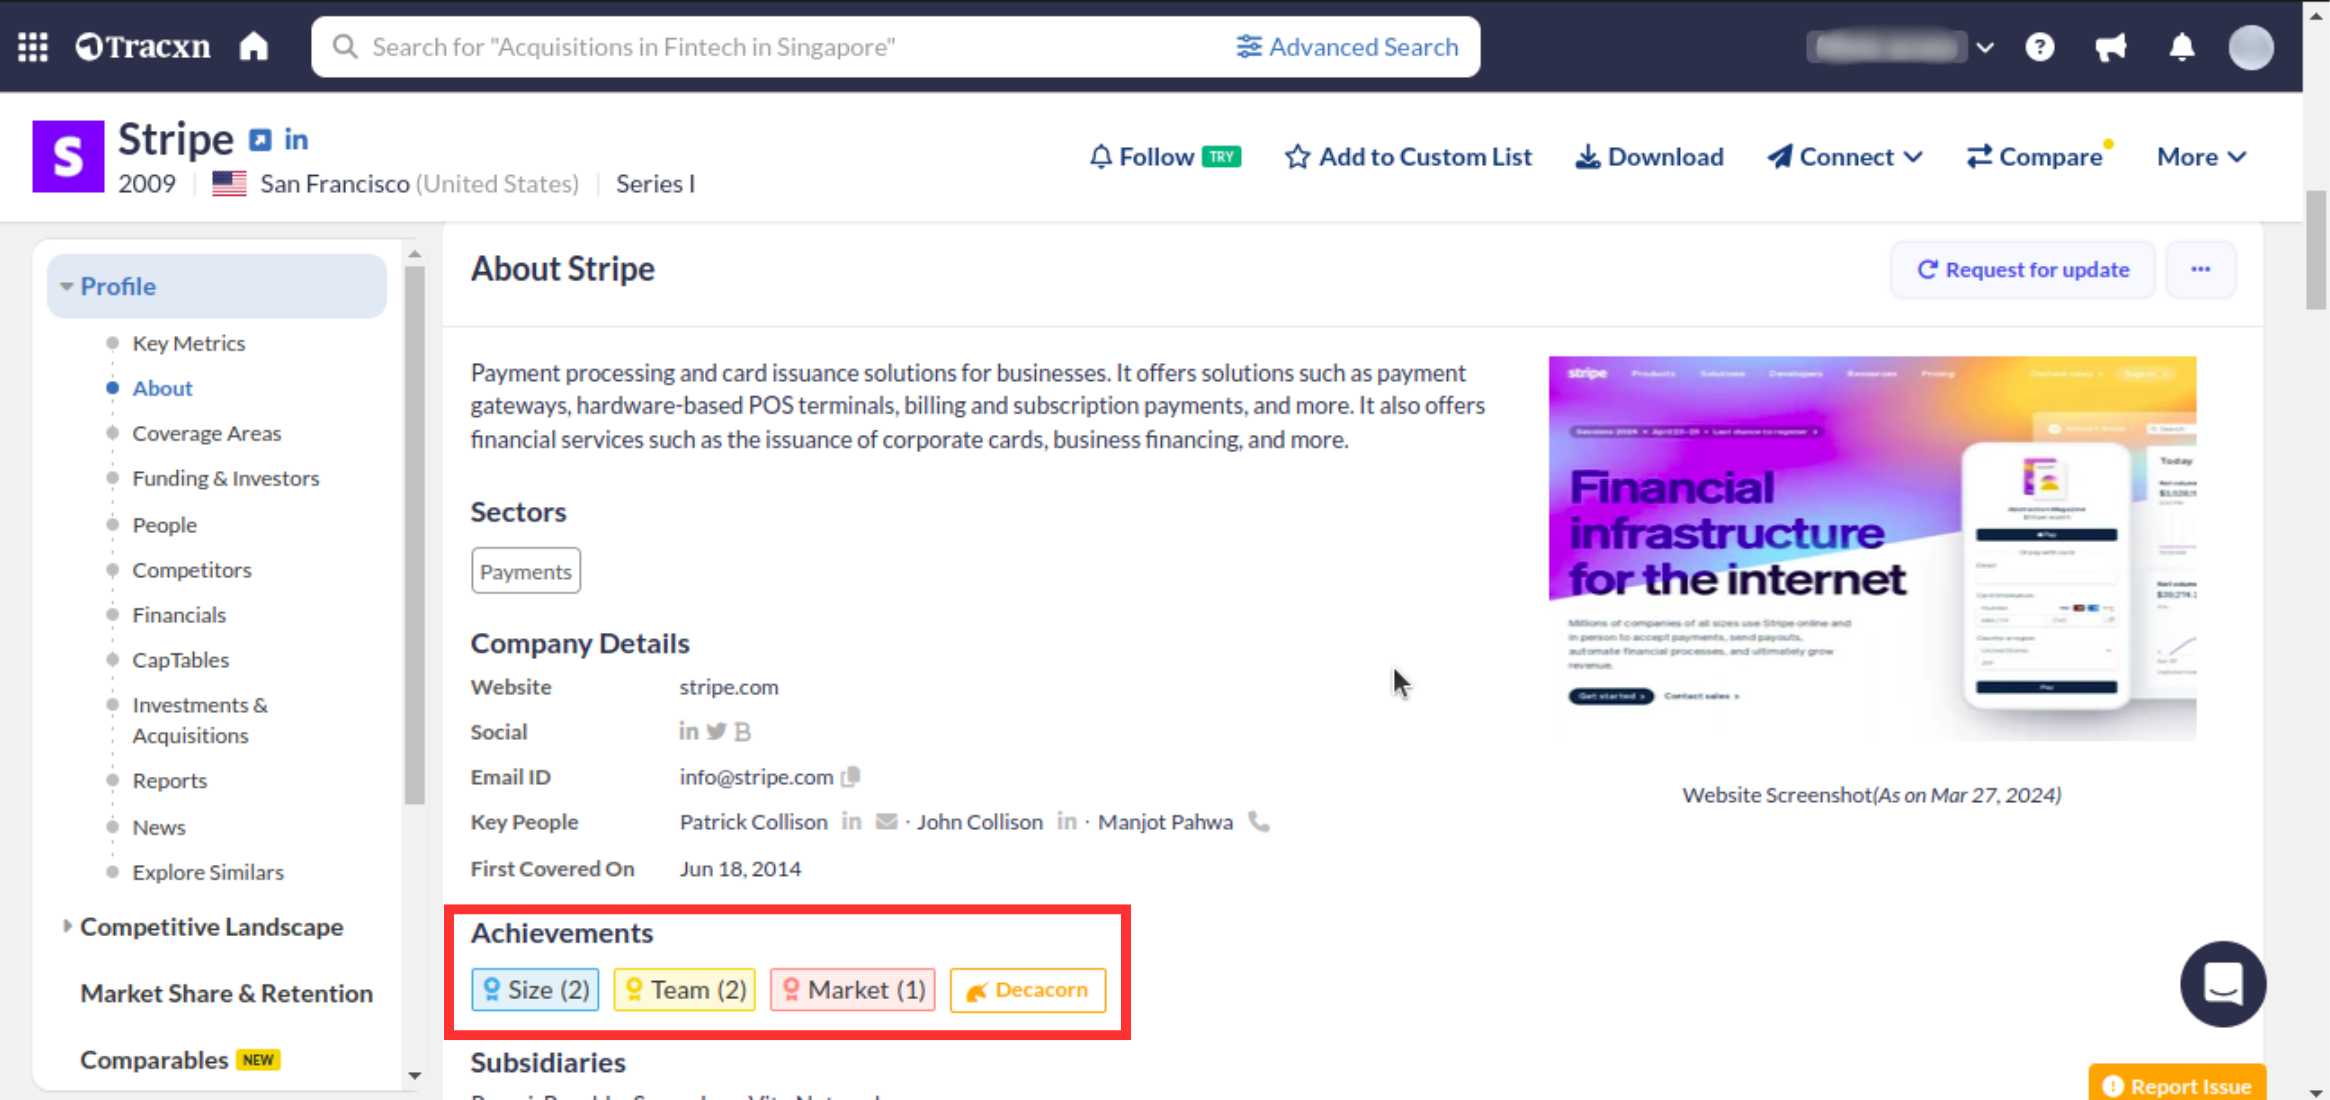Copy the info@stripe.com email address icon
Image resolution: width=2330 pixels, height=1100 pixels.
click(x=851, y=777)
